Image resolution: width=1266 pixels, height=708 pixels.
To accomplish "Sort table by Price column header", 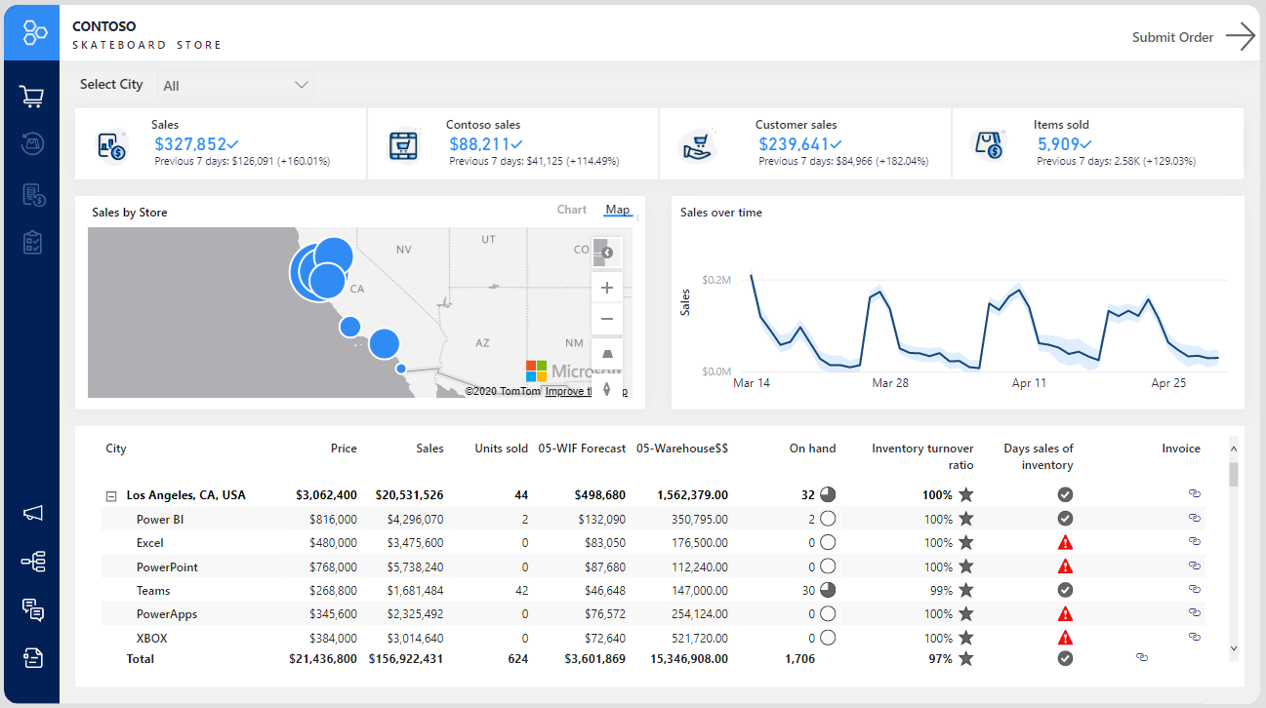I will (344, 448).
